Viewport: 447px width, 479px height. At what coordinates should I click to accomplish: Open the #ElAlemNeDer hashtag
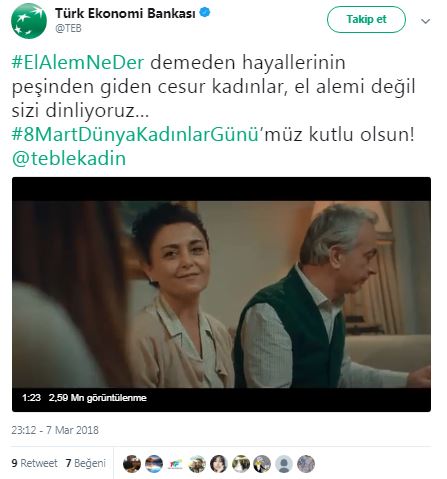coord(78,62)
